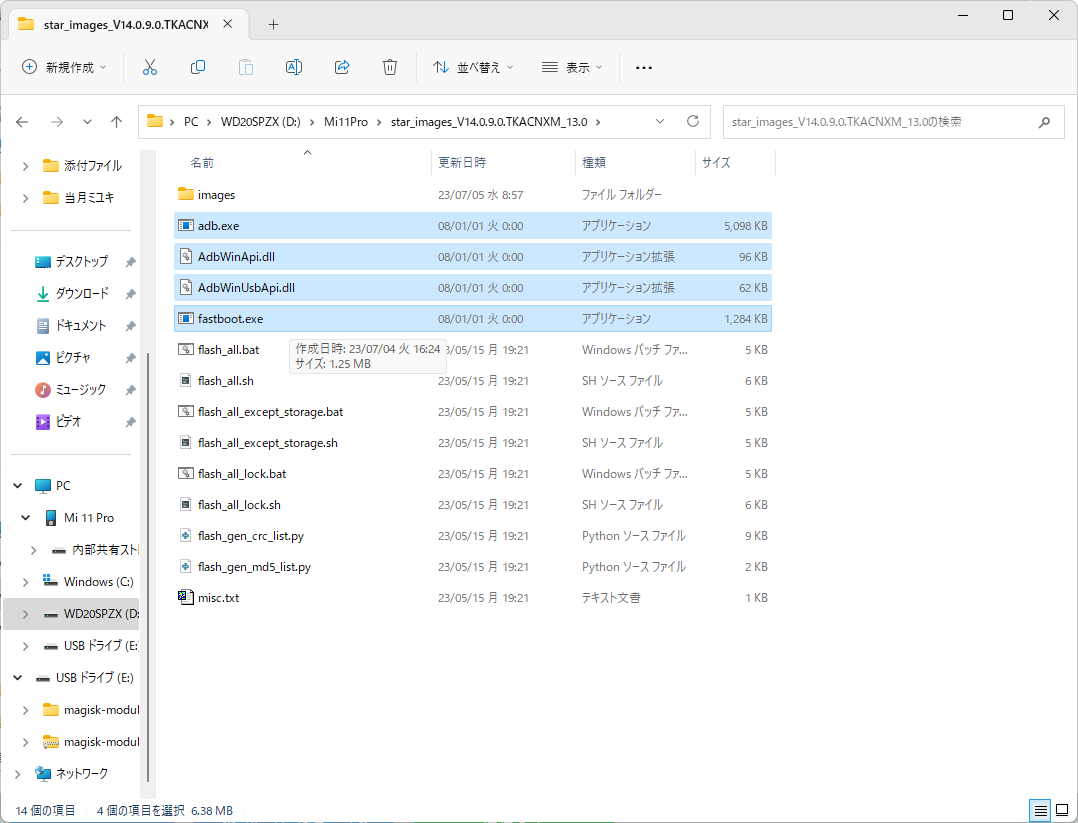Viewport: 1078px width, 823px height.
Task: Switch to large thumbnails view in status bar
Action: [x=1062, y=810]
